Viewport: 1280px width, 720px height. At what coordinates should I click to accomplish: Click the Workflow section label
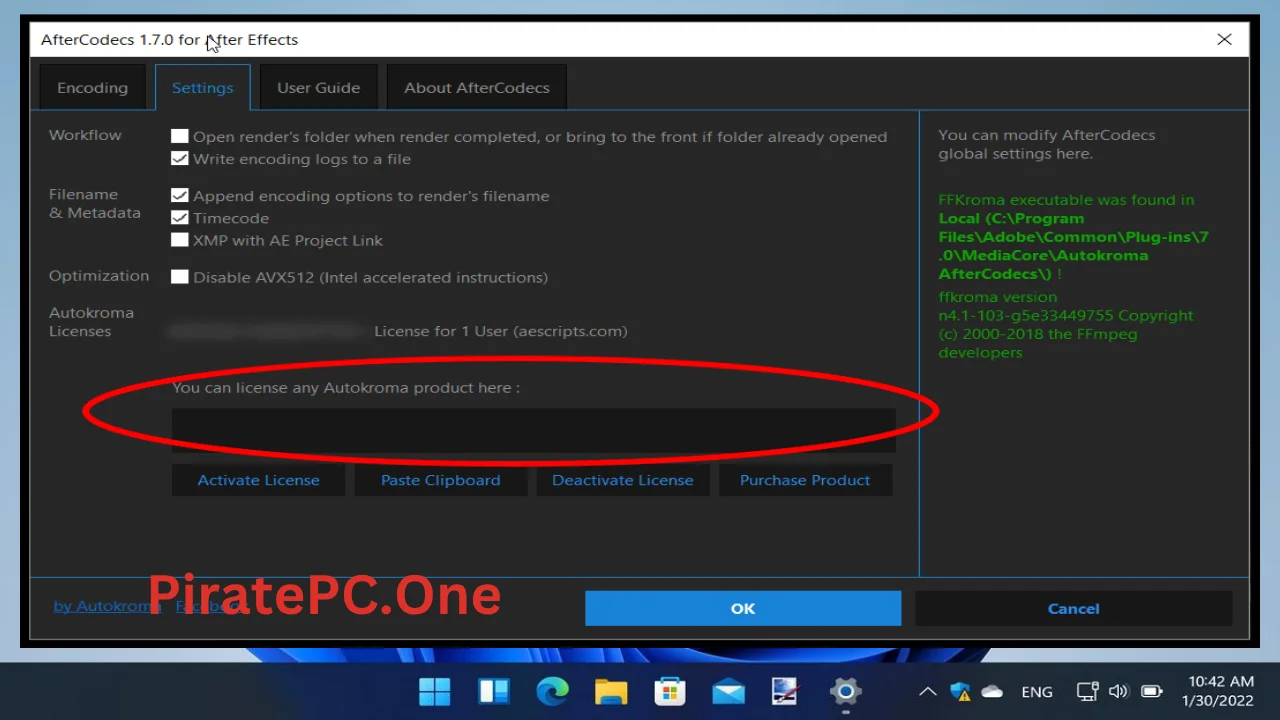[85, 135]
